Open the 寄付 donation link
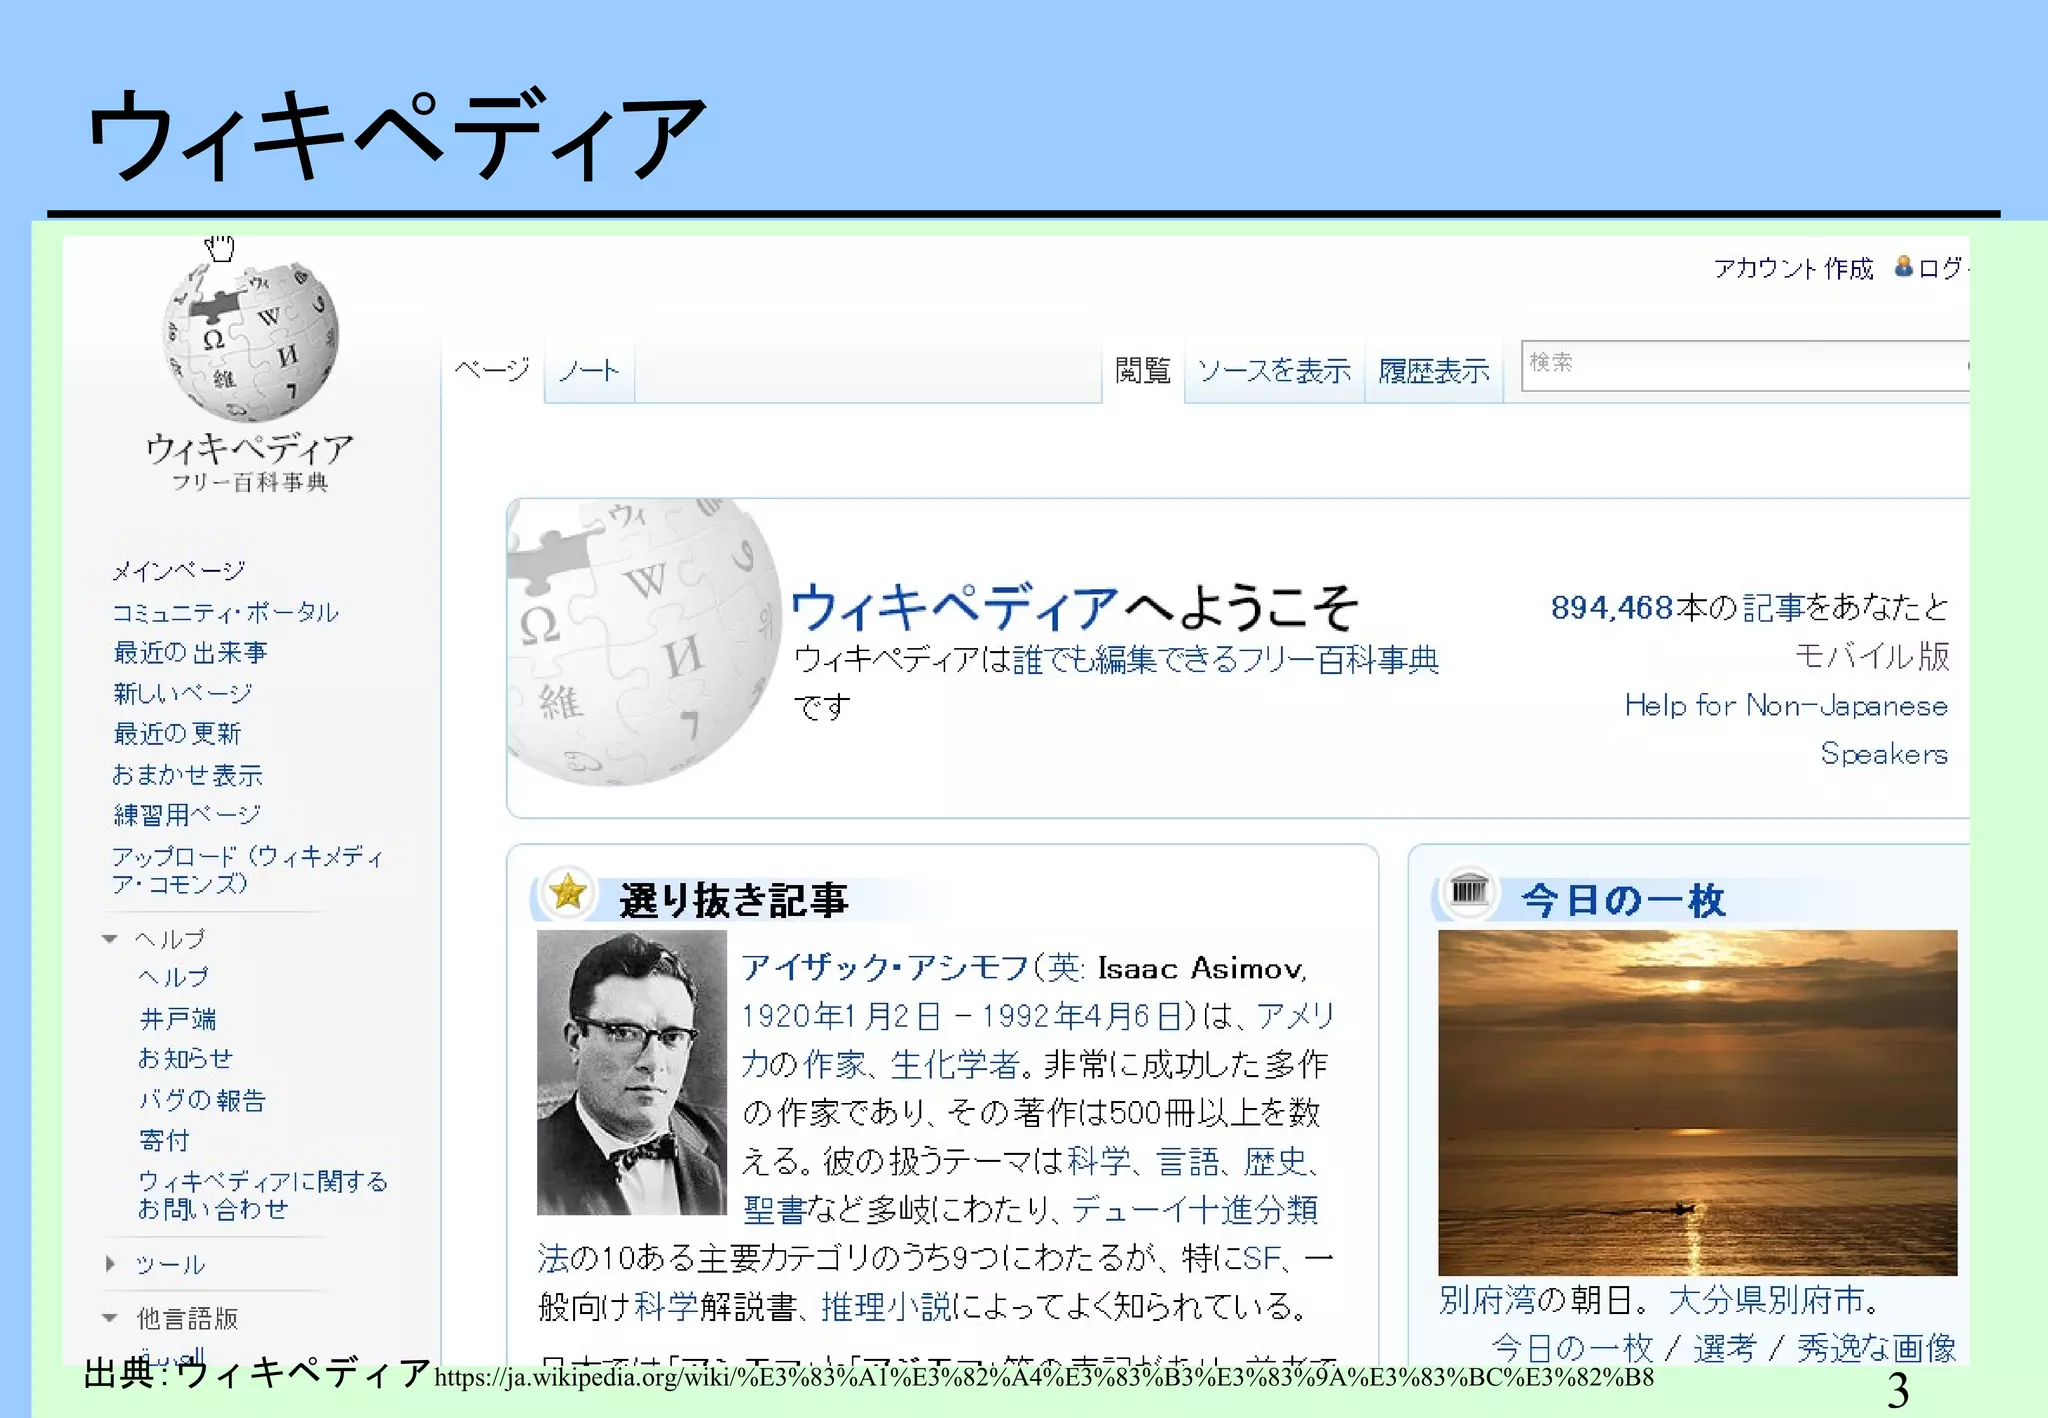2048x1418 pixels. point(164,1140)
